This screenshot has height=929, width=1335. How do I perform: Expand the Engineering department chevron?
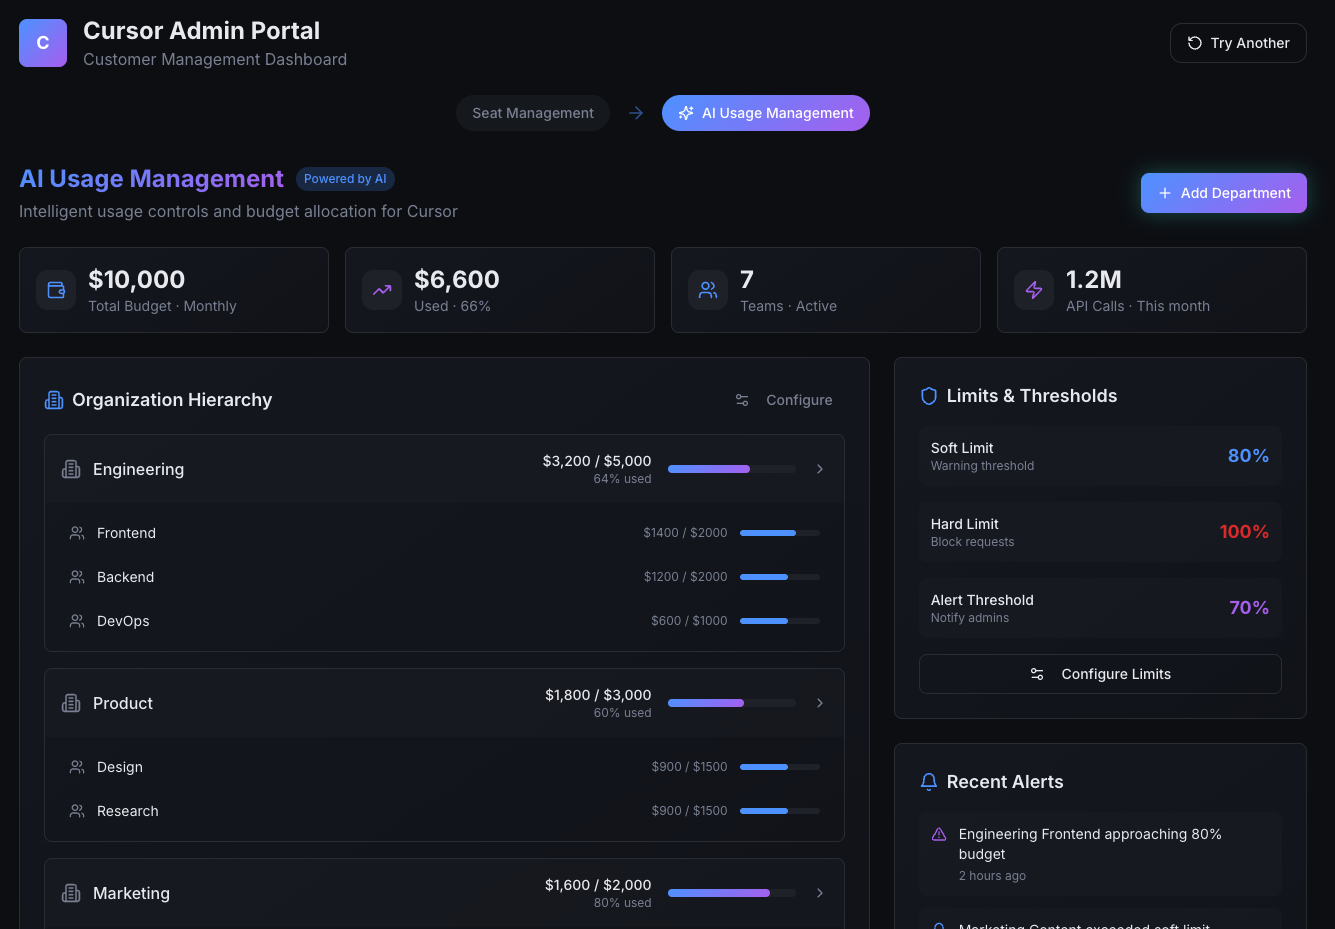click(x=820, y=469)
